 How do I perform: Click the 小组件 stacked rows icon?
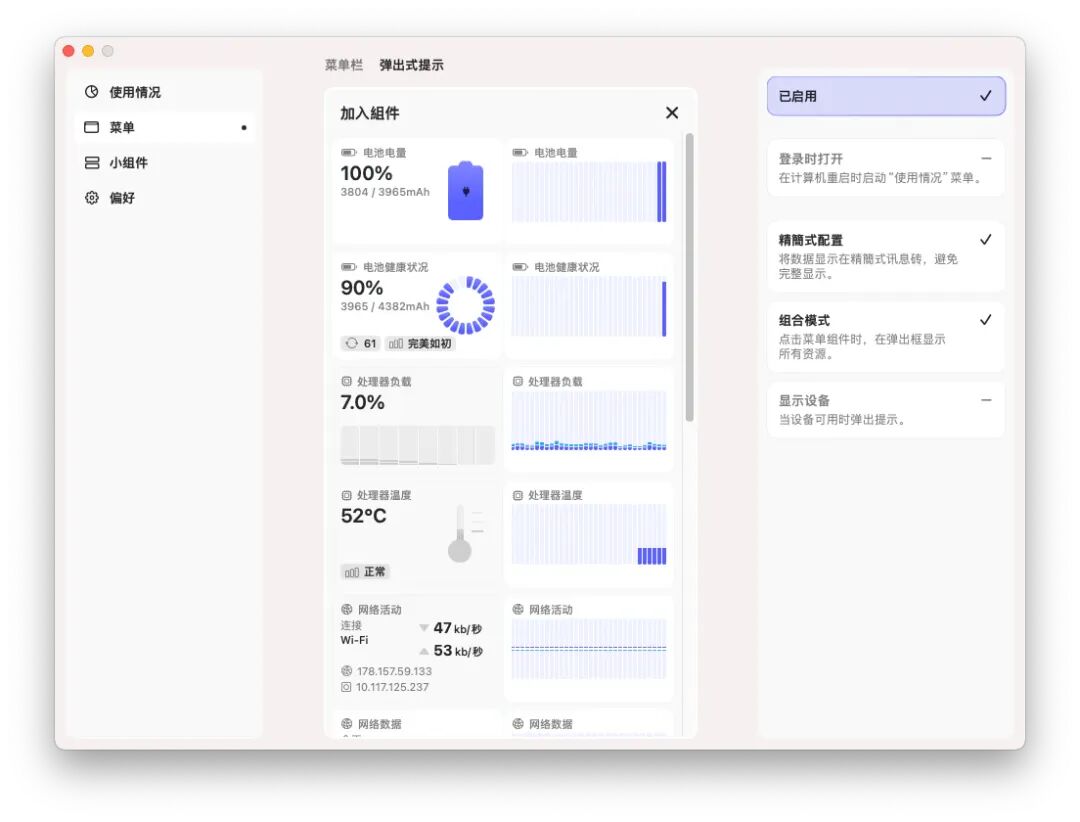(92, 163)
